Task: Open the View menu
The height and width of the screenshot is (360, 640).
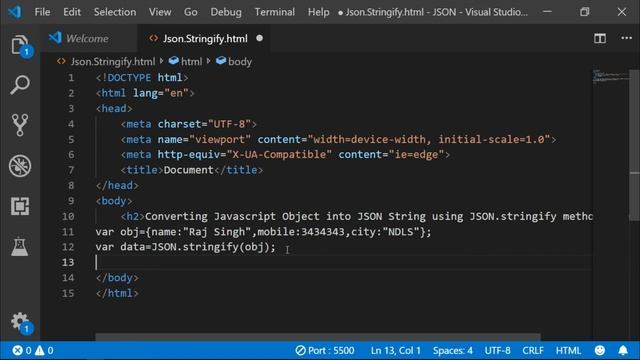Action: [160, 12]
